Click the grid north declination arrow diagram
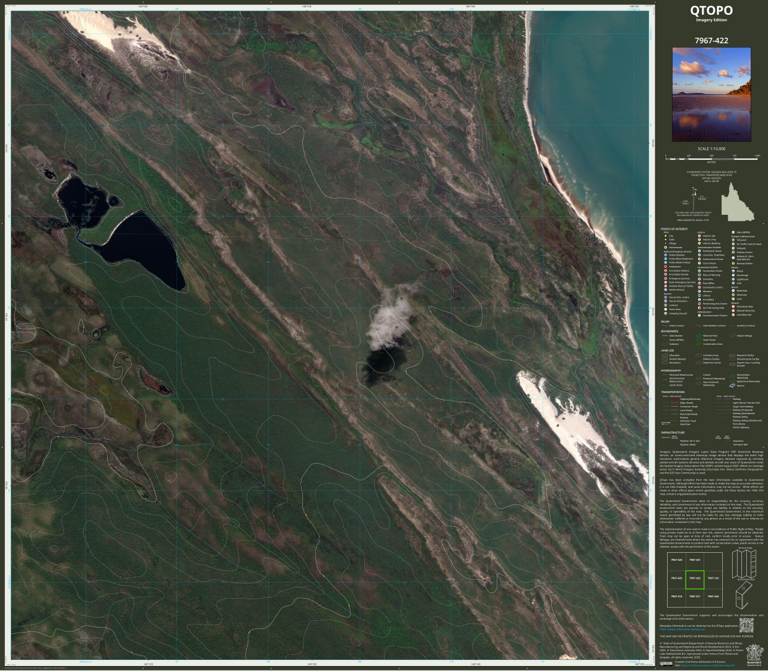This screenshot has height=671, width=768. 696,200
